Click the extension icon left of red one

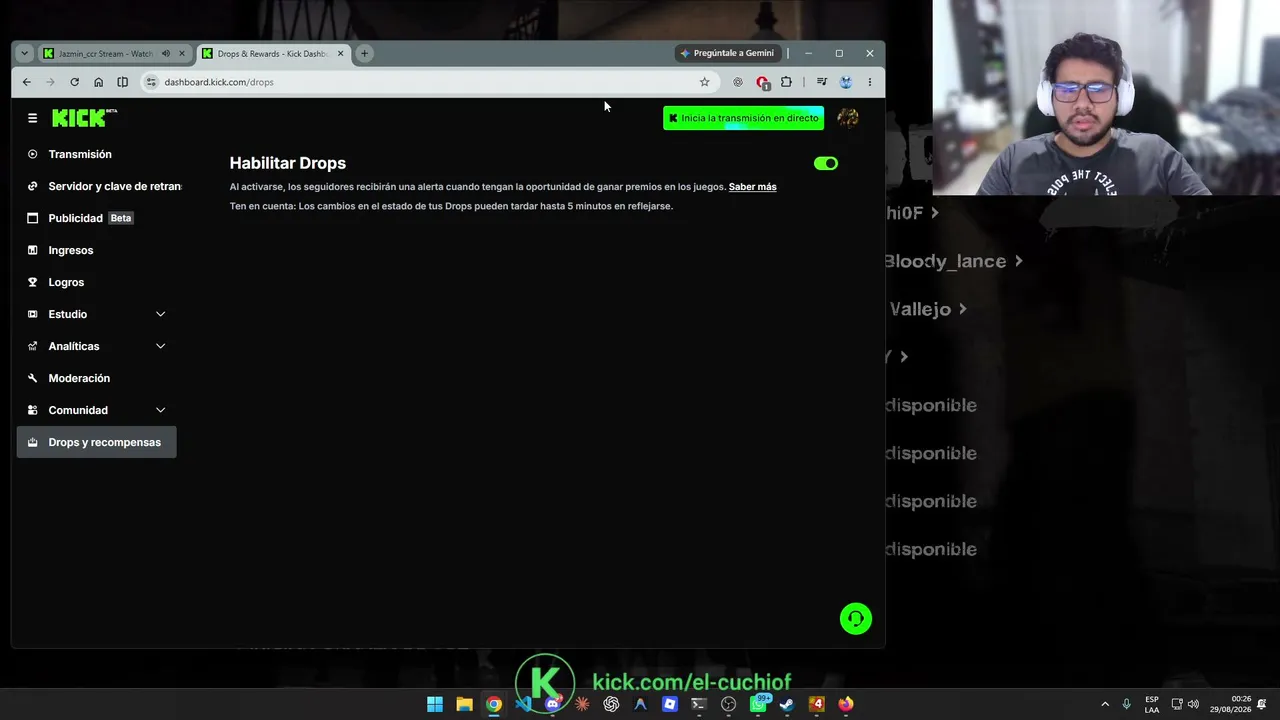(x=738, y=82)
